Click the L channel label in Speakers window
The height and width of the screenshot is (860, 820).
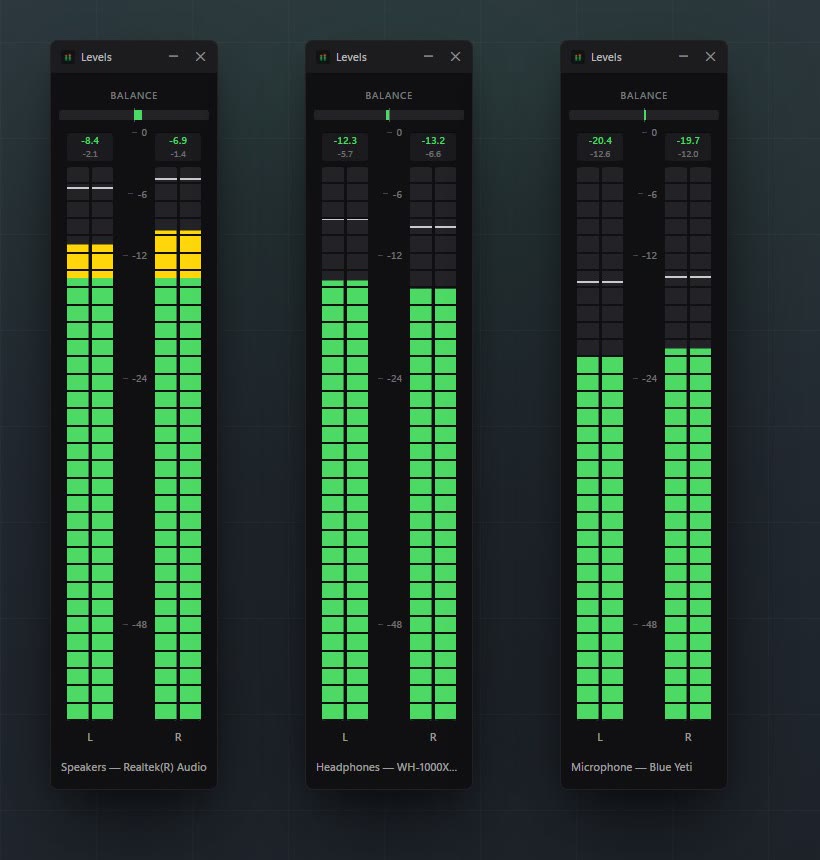pyautogui.click(x=90, y=737)
